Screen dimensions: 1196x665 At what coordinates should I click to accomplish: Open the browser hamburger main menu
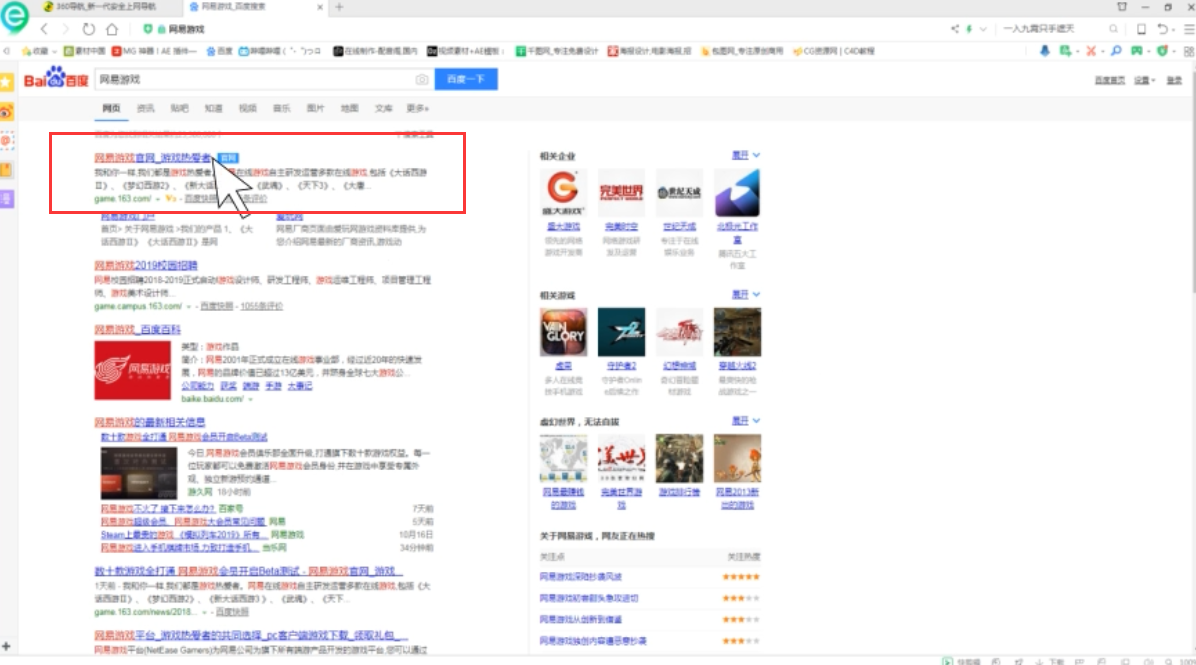coord(1188,29)
